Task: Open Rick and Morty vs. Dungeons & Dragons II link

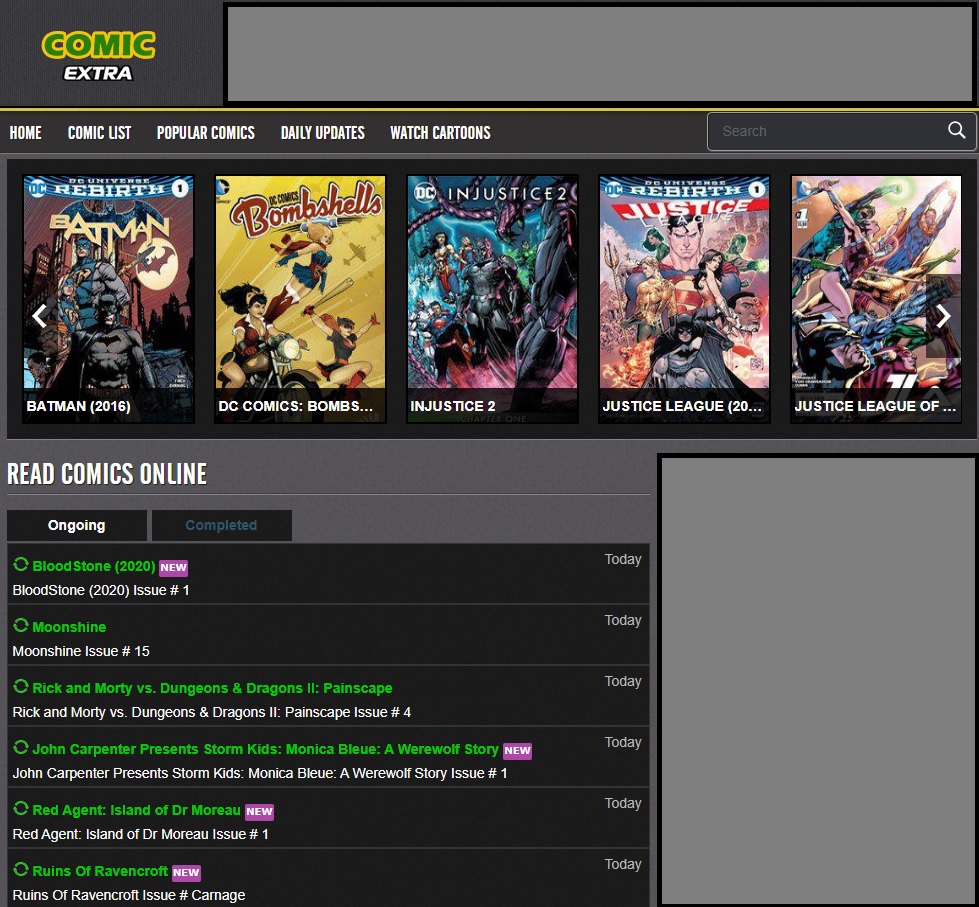Action: tap(212, 688)
